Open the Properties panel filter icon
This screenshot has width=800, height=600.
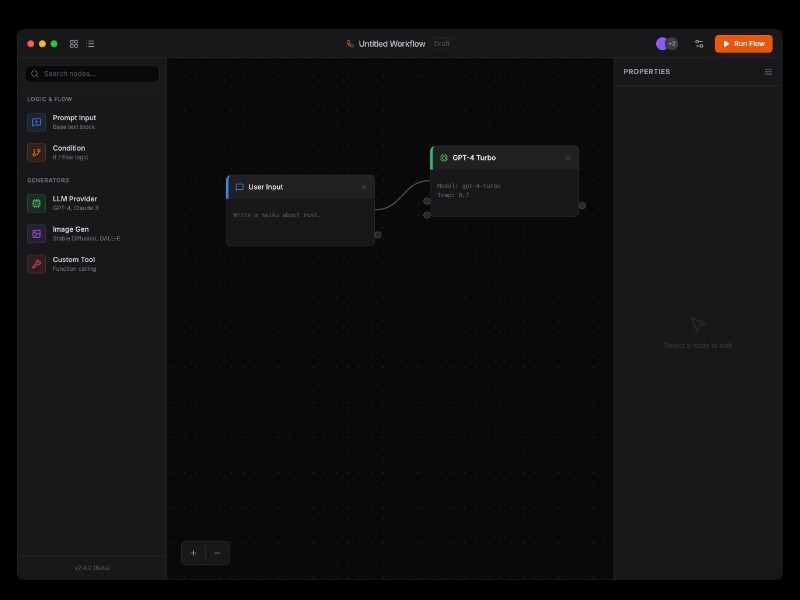point(768,71)
